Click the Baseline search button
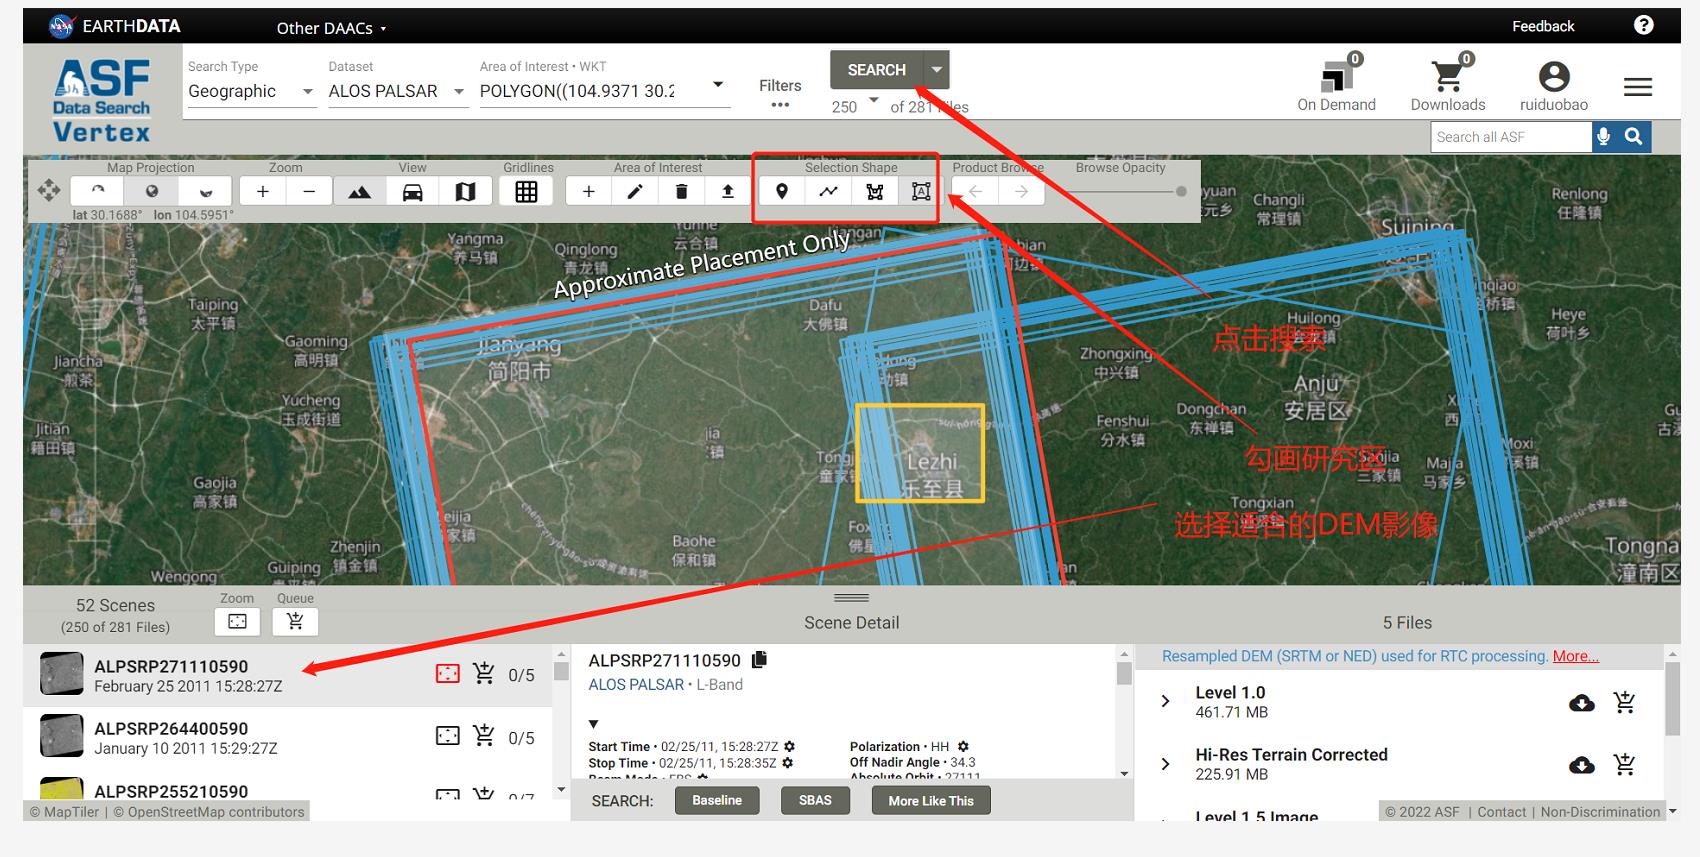1700x857 pixels. (x=717, y=800)
